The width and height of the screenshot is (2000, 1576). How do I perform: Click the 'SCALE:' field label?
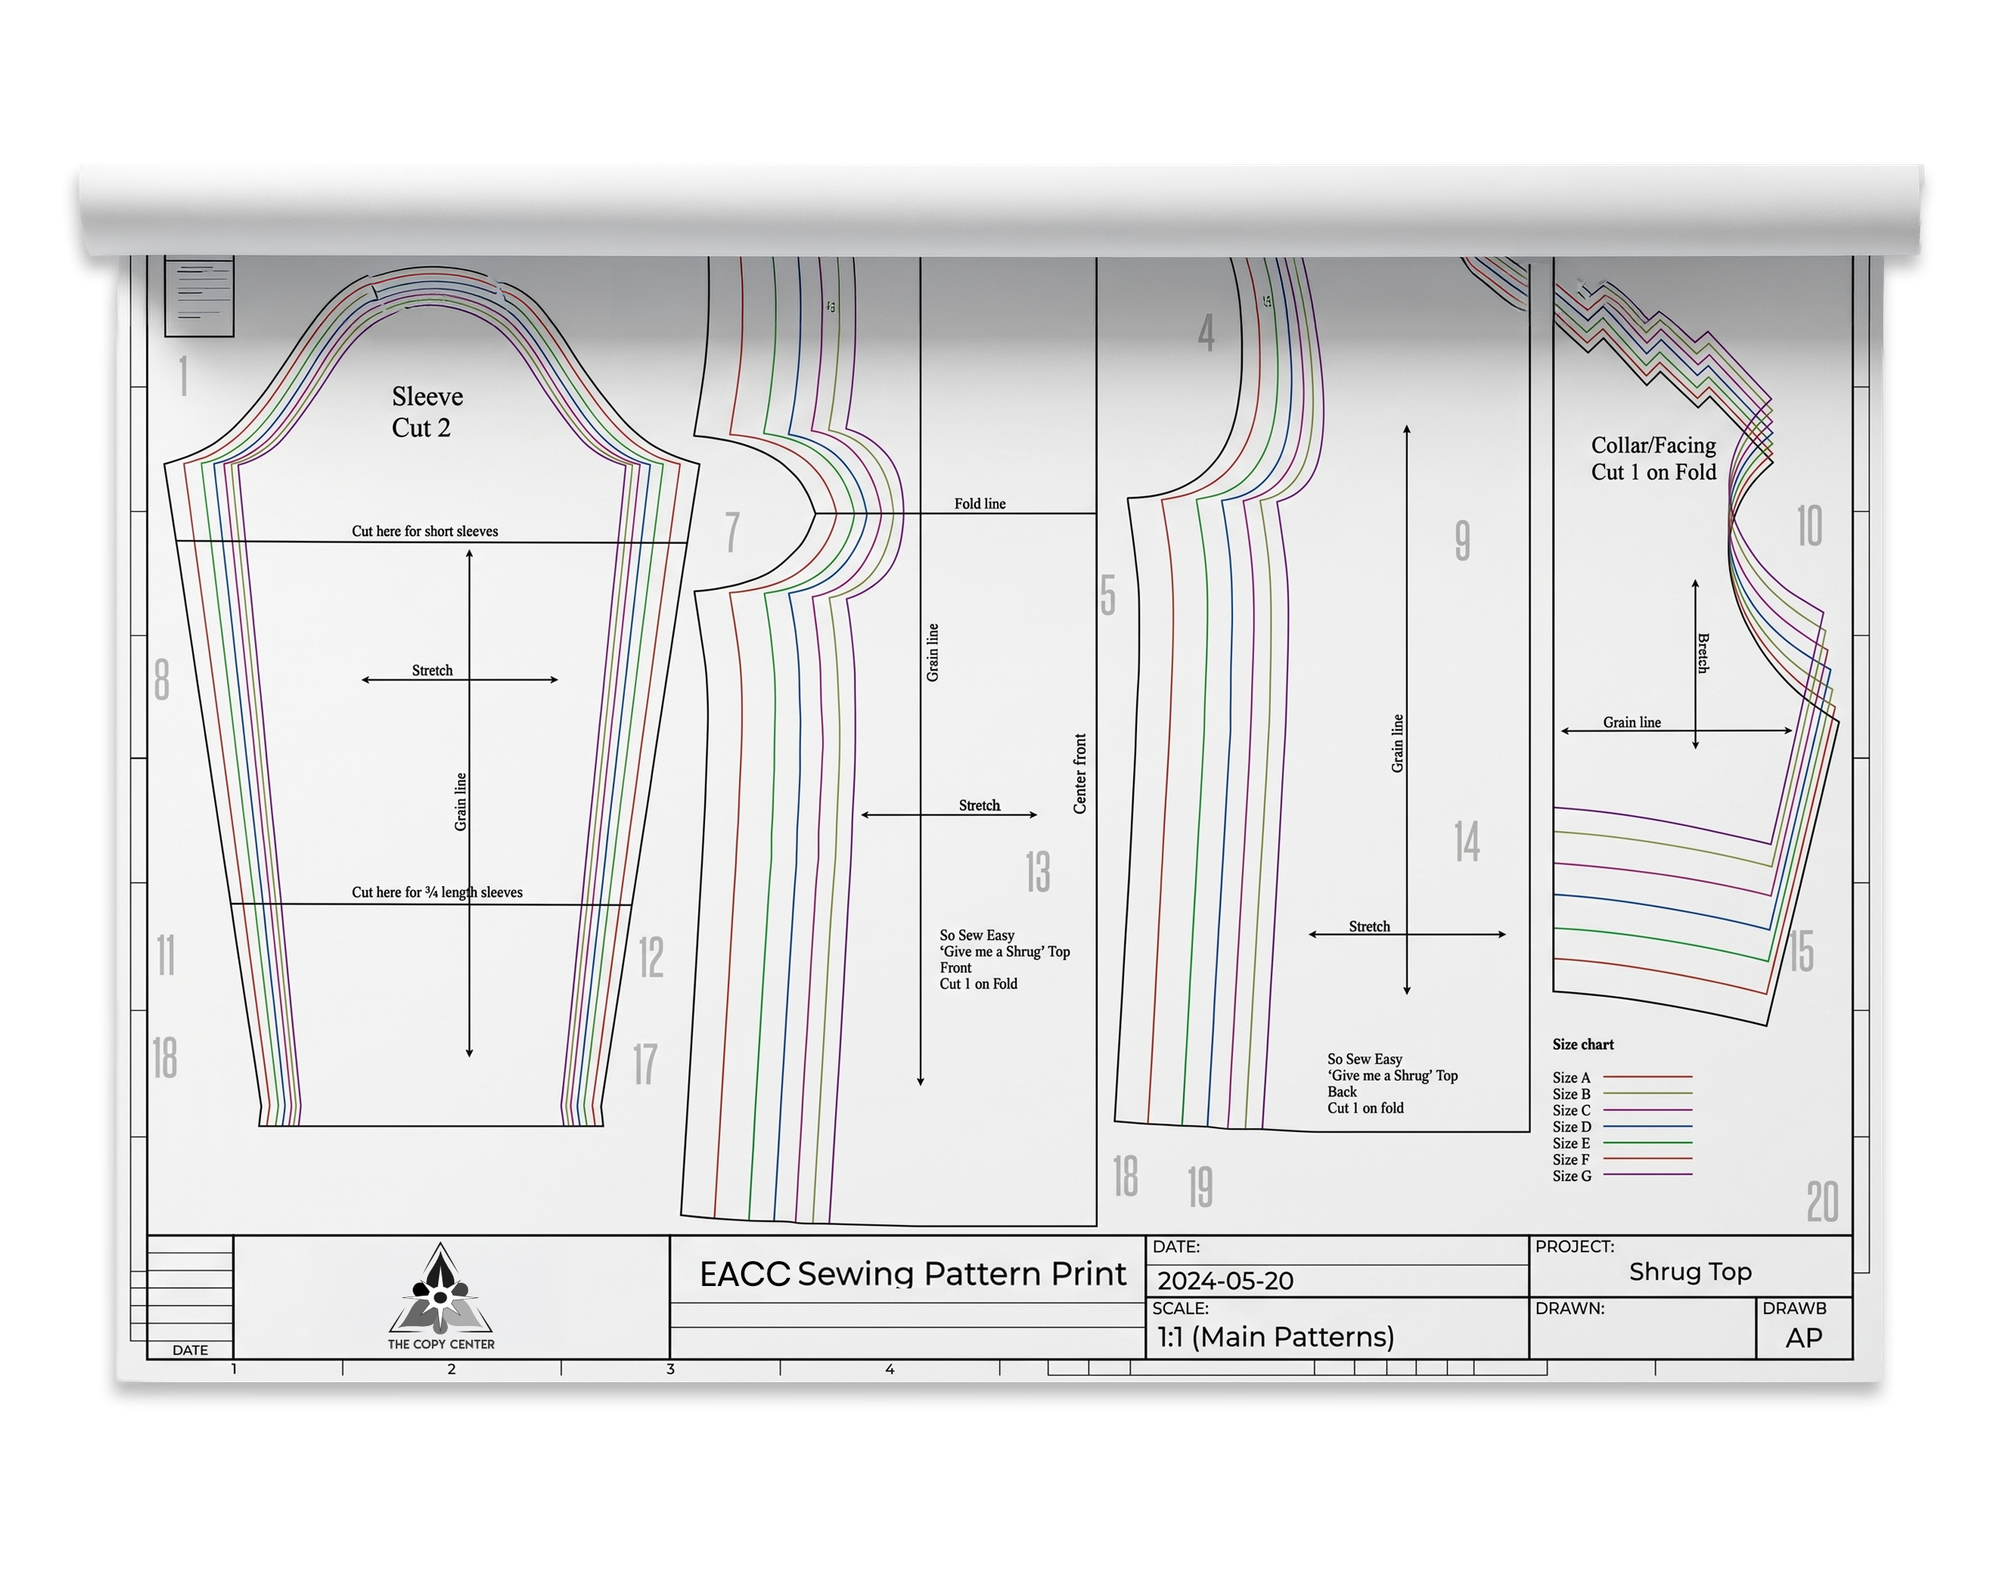(x=1180, y=1308)
